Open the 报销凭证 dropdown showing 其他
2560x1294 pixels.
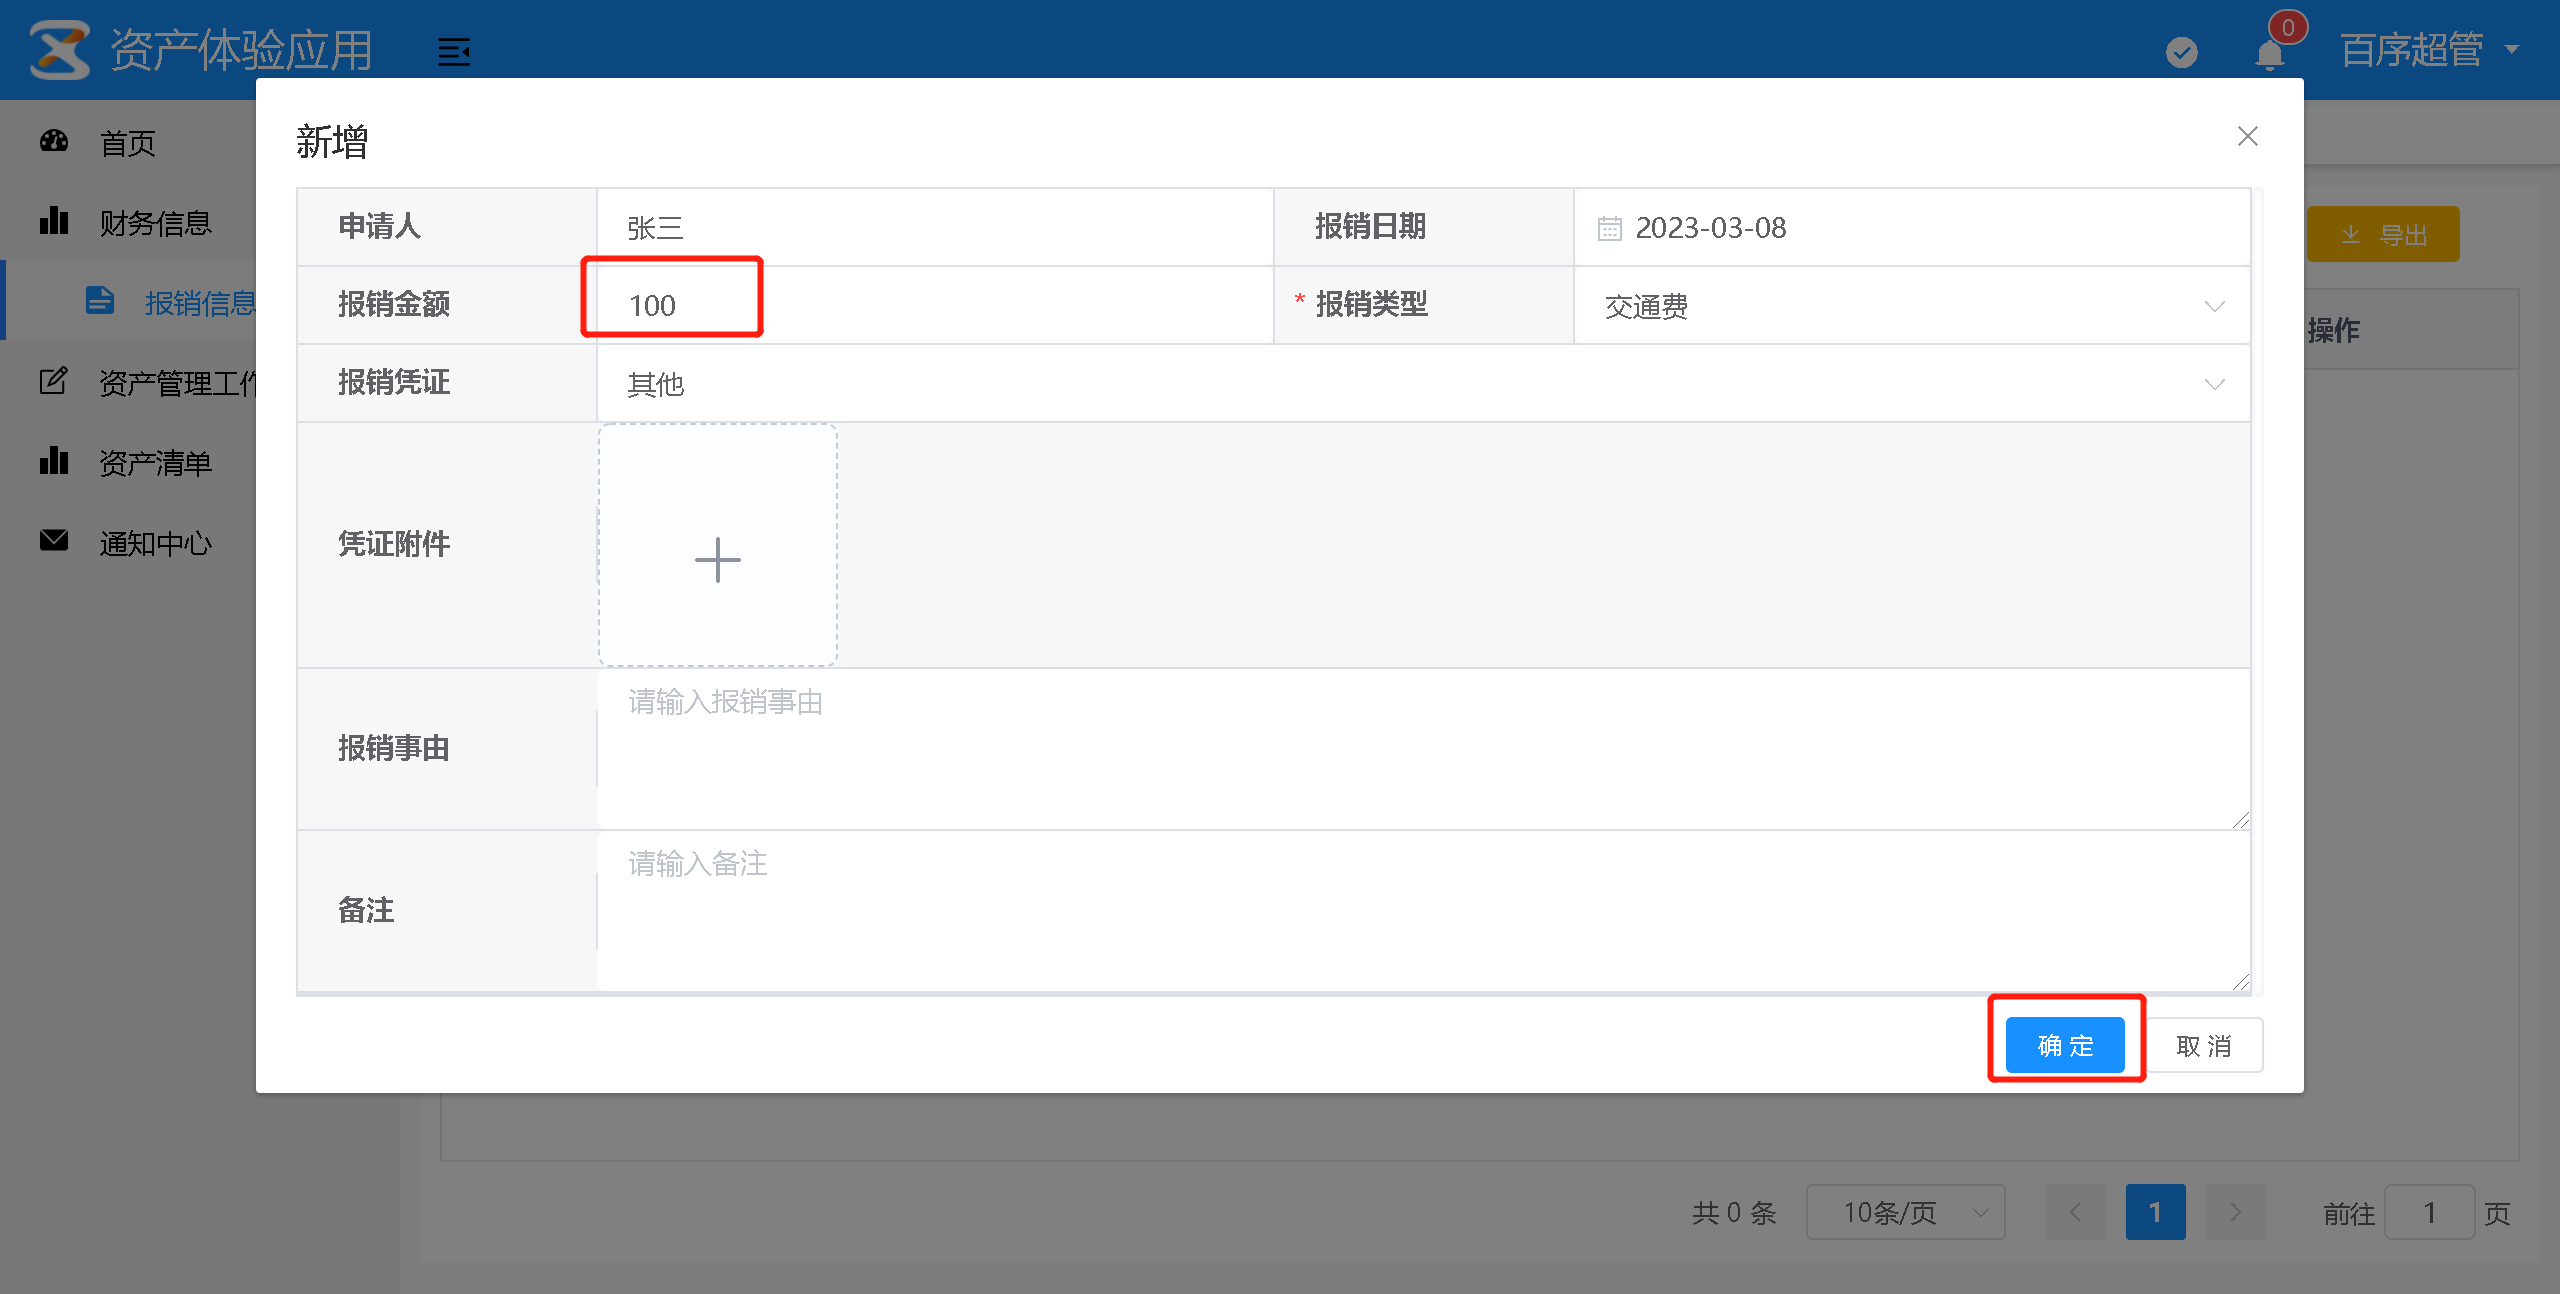1423,384
